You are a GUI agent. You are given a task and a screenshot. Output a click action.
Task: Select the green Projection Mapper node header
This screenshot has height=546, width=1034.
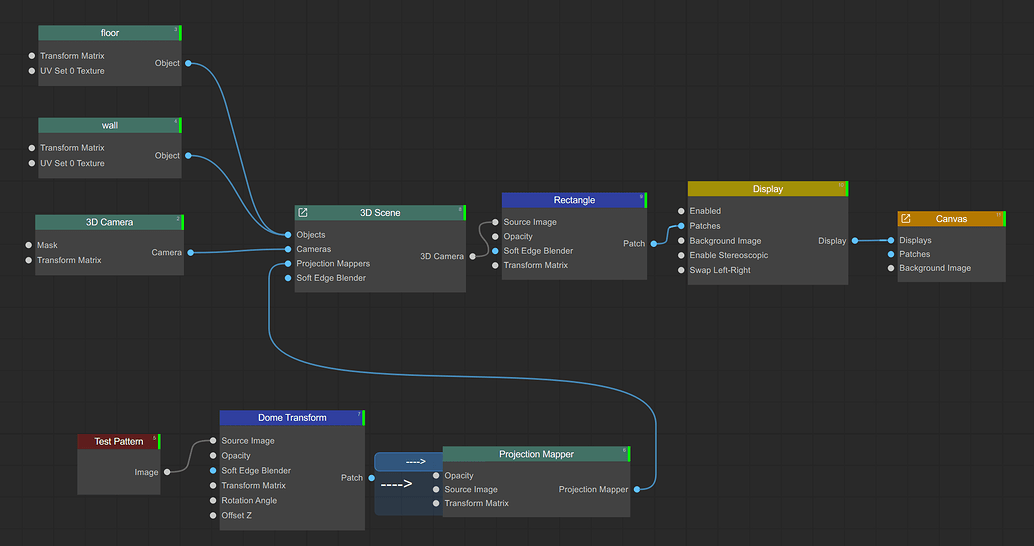(x=536, y=454)
